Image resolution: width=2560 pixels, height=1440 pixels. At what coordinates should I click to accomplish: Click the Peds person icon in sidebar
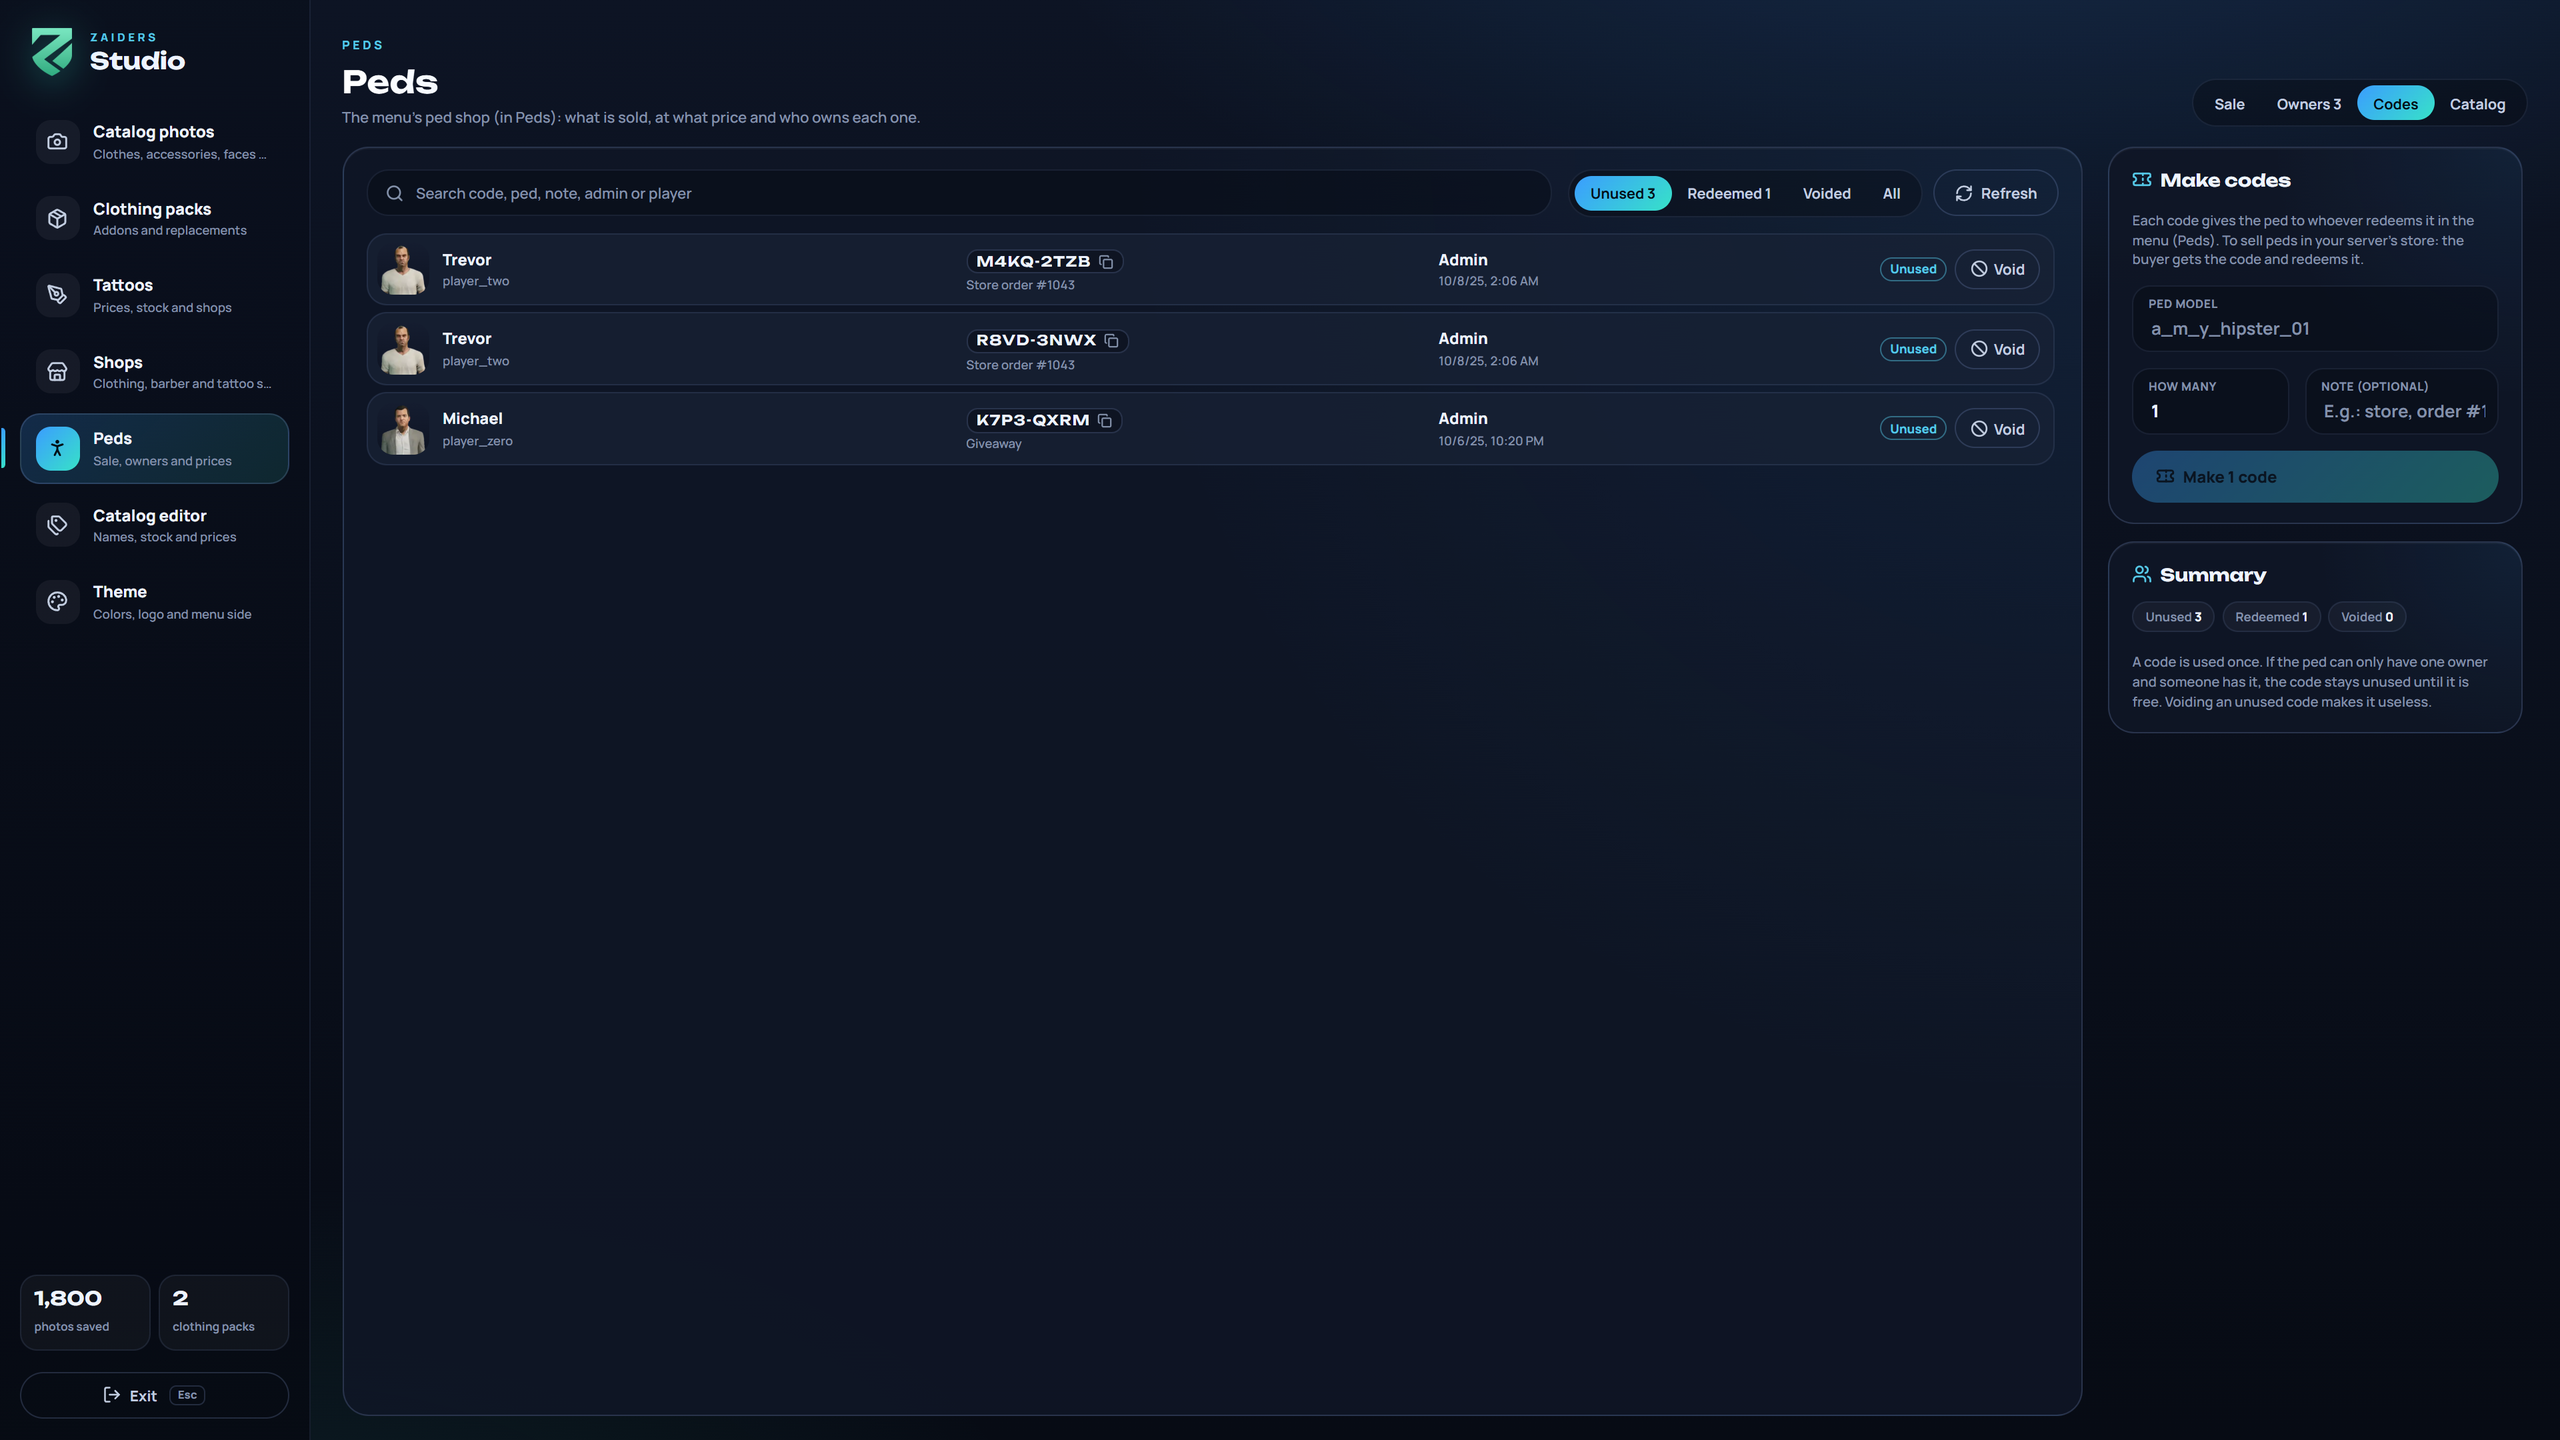57,449
